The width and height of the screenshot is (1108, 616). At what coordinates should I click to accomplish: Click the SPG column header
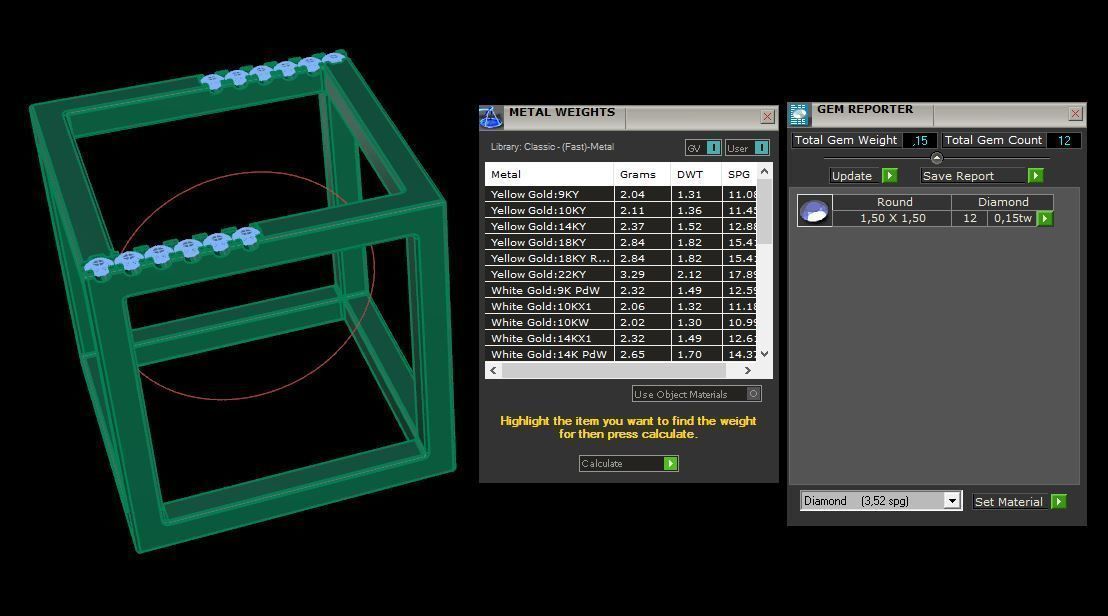(x=739, y=174)
